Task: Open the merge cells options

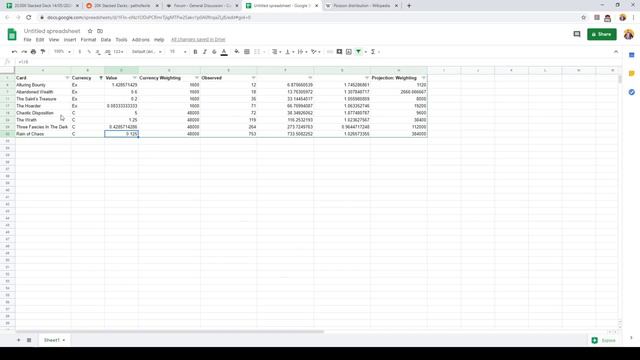Action: (259, 52)
